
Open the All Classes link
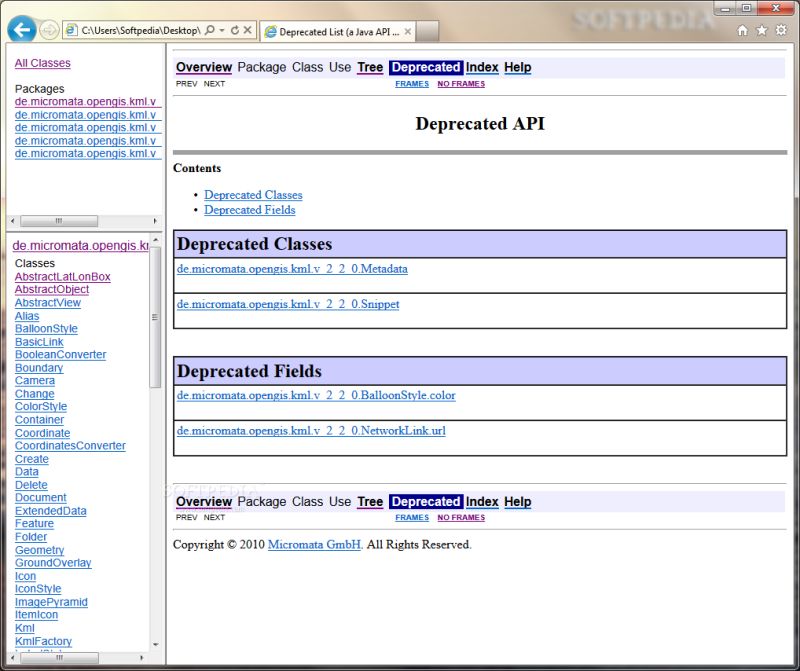tap(42, 63)
